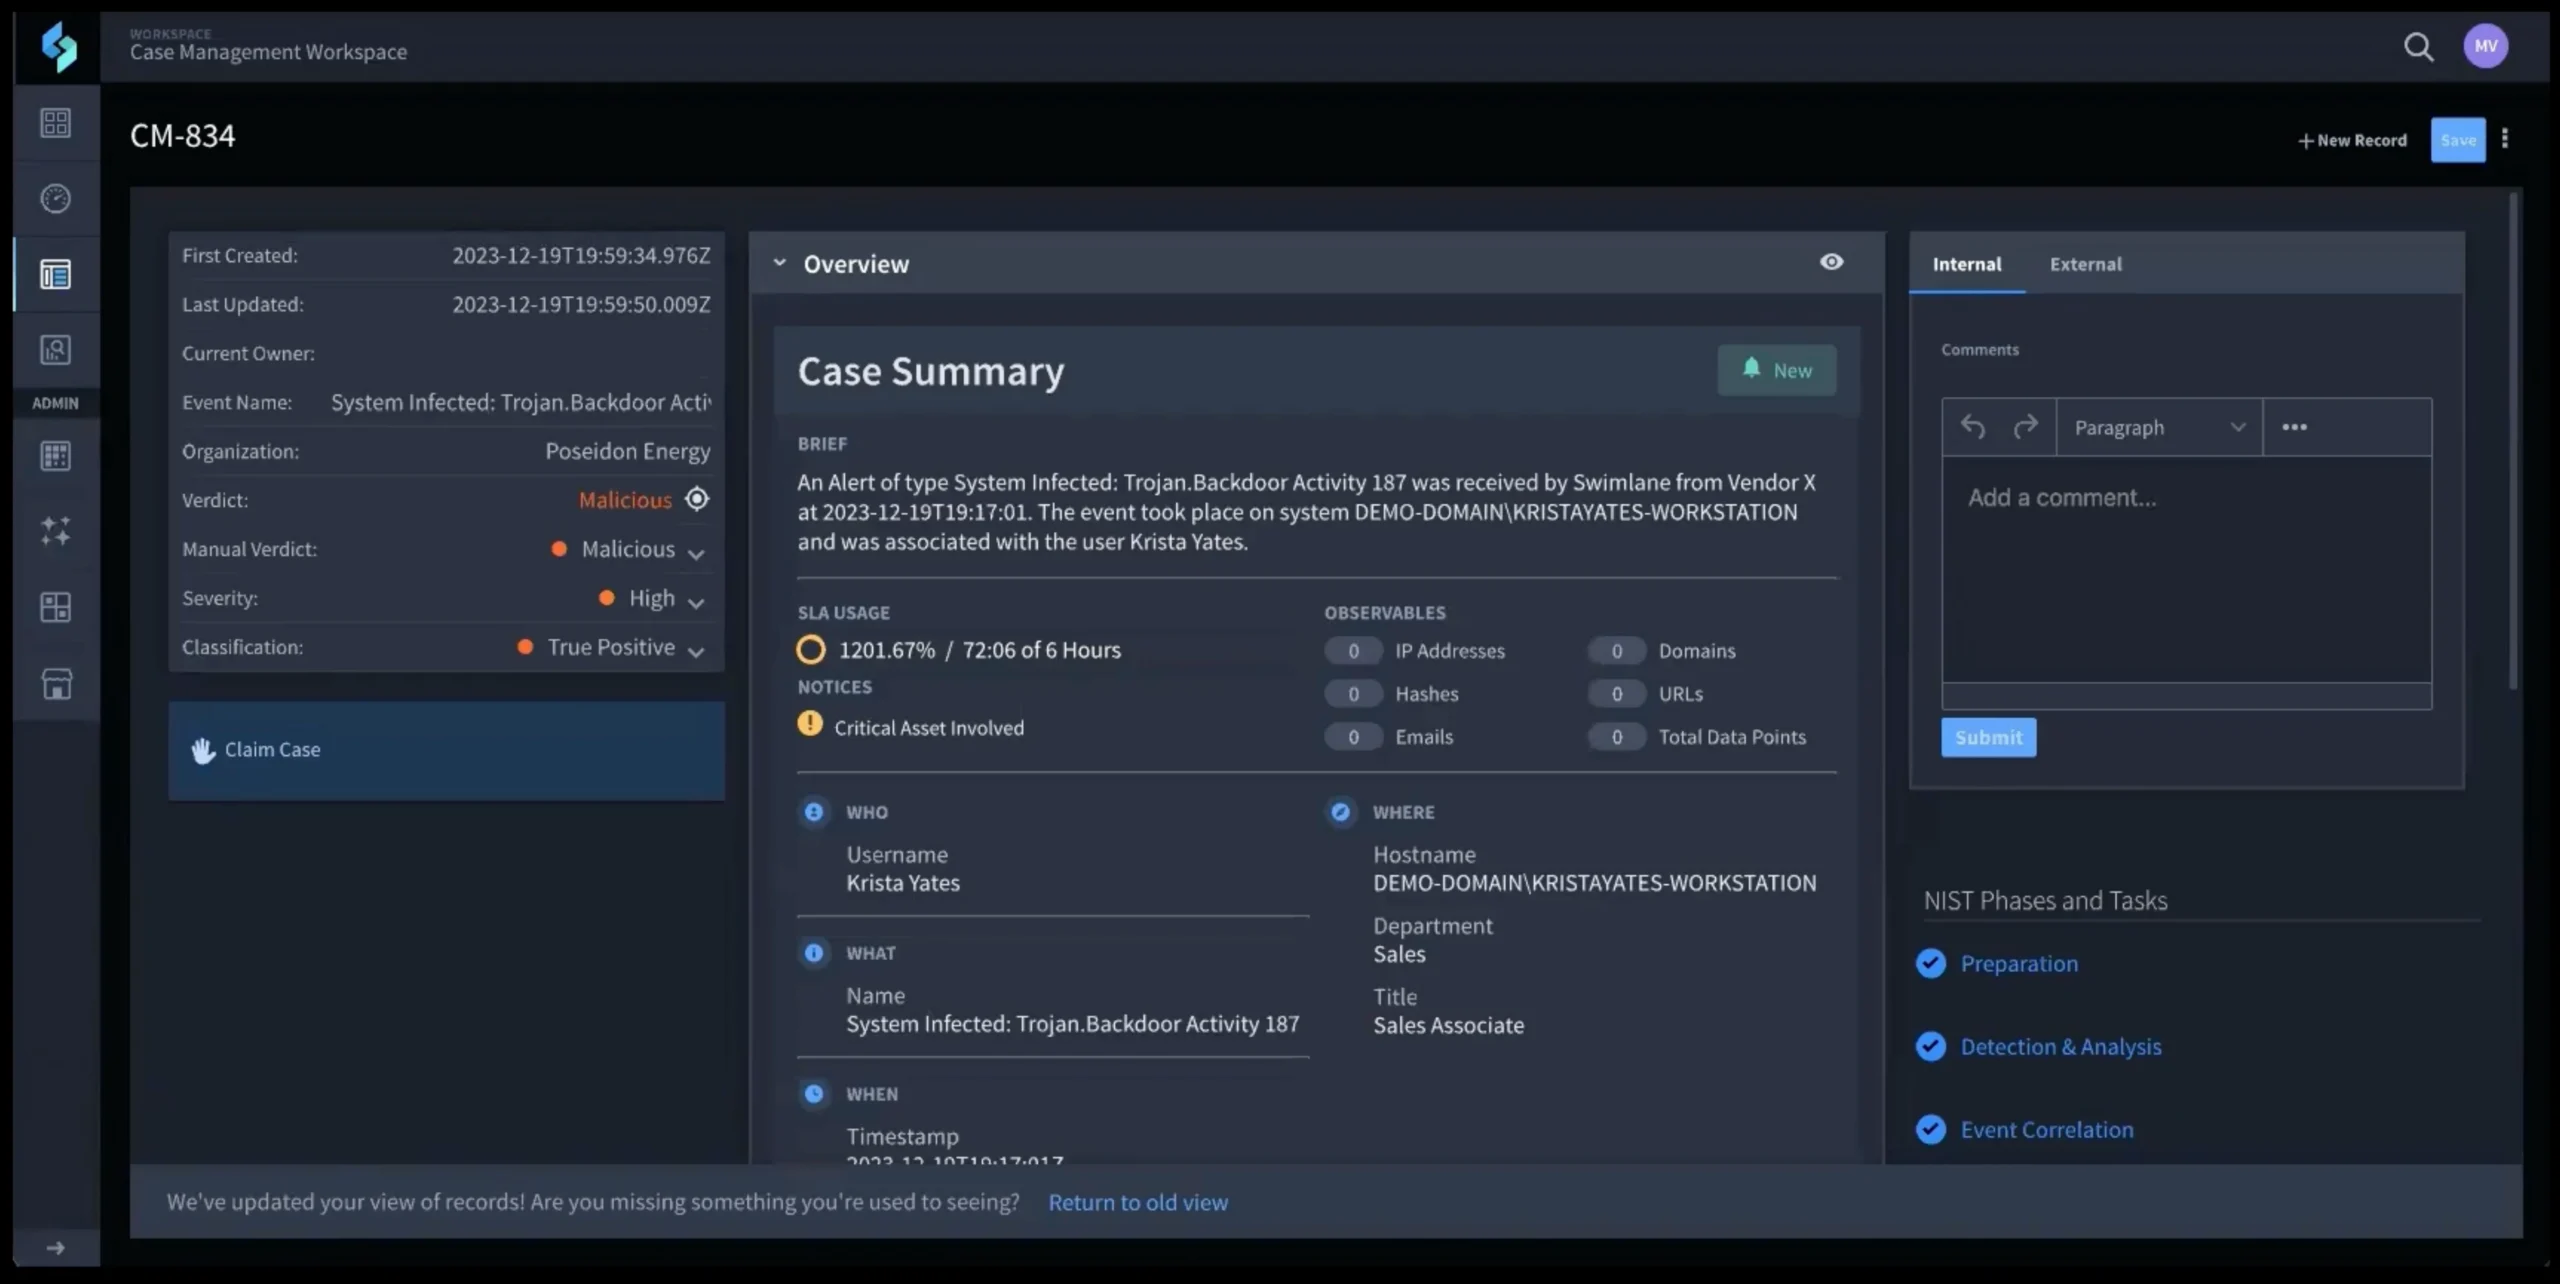This screenshot has height=1284, width=2560.
Task: Open the Classification True Positive dropdown
Action: pyautogui.click(x=696, y=649)
